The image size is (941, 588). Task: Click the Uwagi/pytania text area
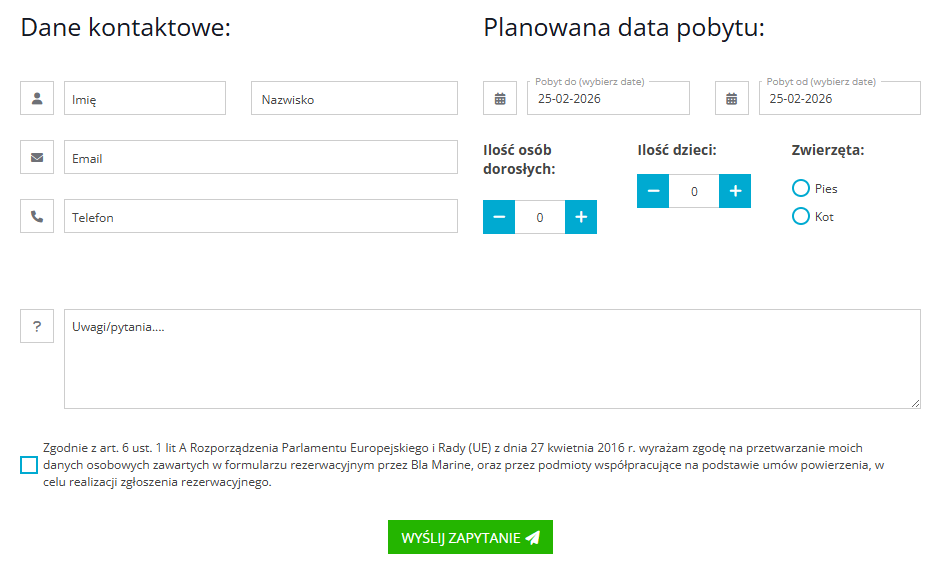point(492,359)
